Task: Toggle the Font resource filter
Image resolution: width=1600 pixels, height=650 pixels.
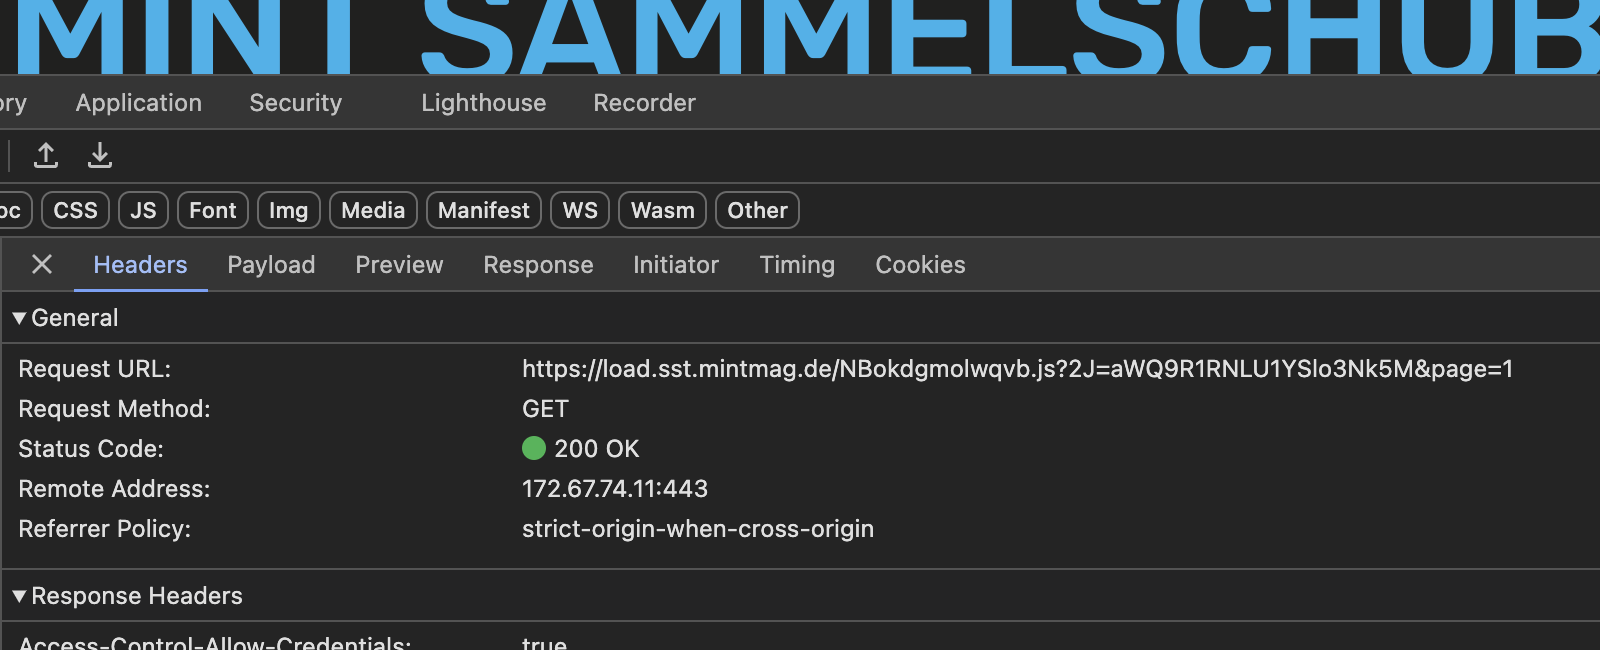Action: 213,210
